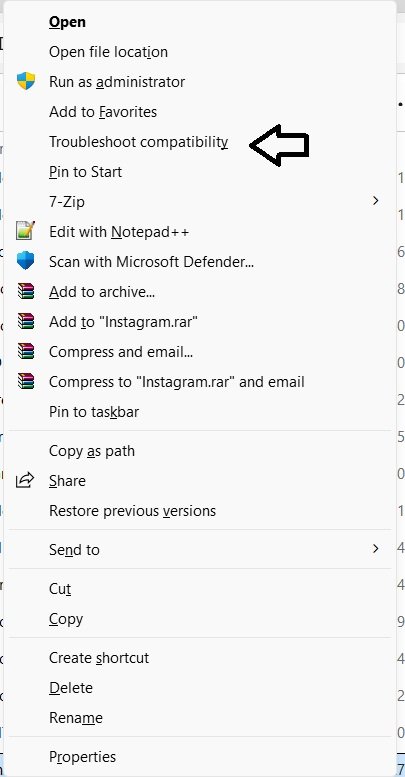Viewport: 405px width, 777px height.
Task: Expand the Send to submenu arrow
Action: 375,549
